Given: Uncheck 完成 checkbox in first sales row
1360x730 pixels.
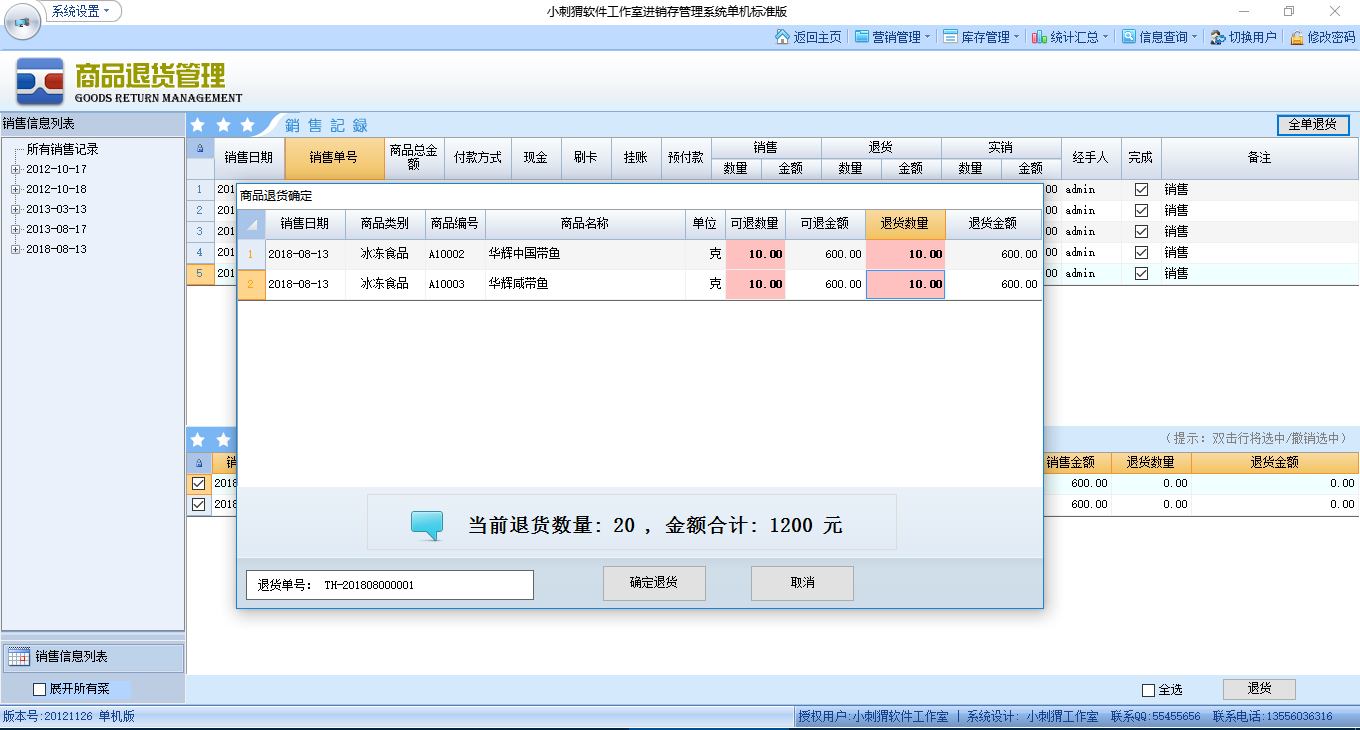Looking at the screenshot, I should 1141,189.
